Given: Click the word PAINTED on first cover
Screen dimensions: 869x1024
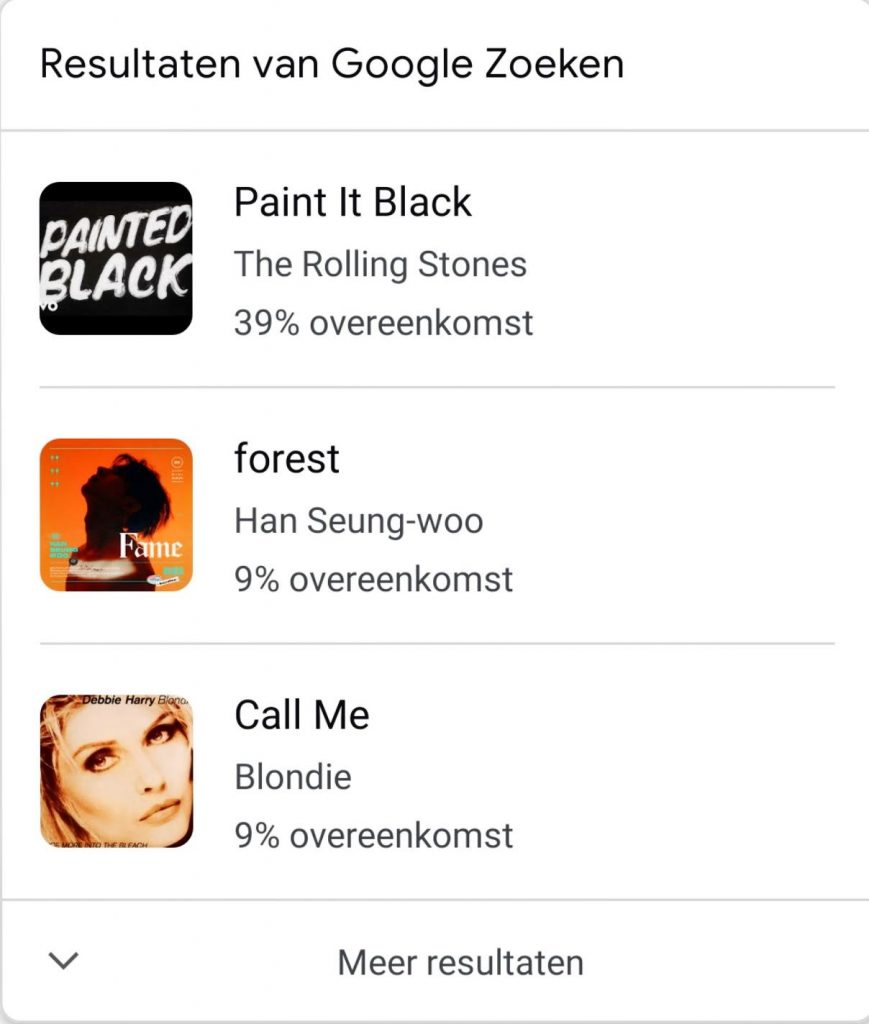Looking at the screenshot, I should point(115,232).
